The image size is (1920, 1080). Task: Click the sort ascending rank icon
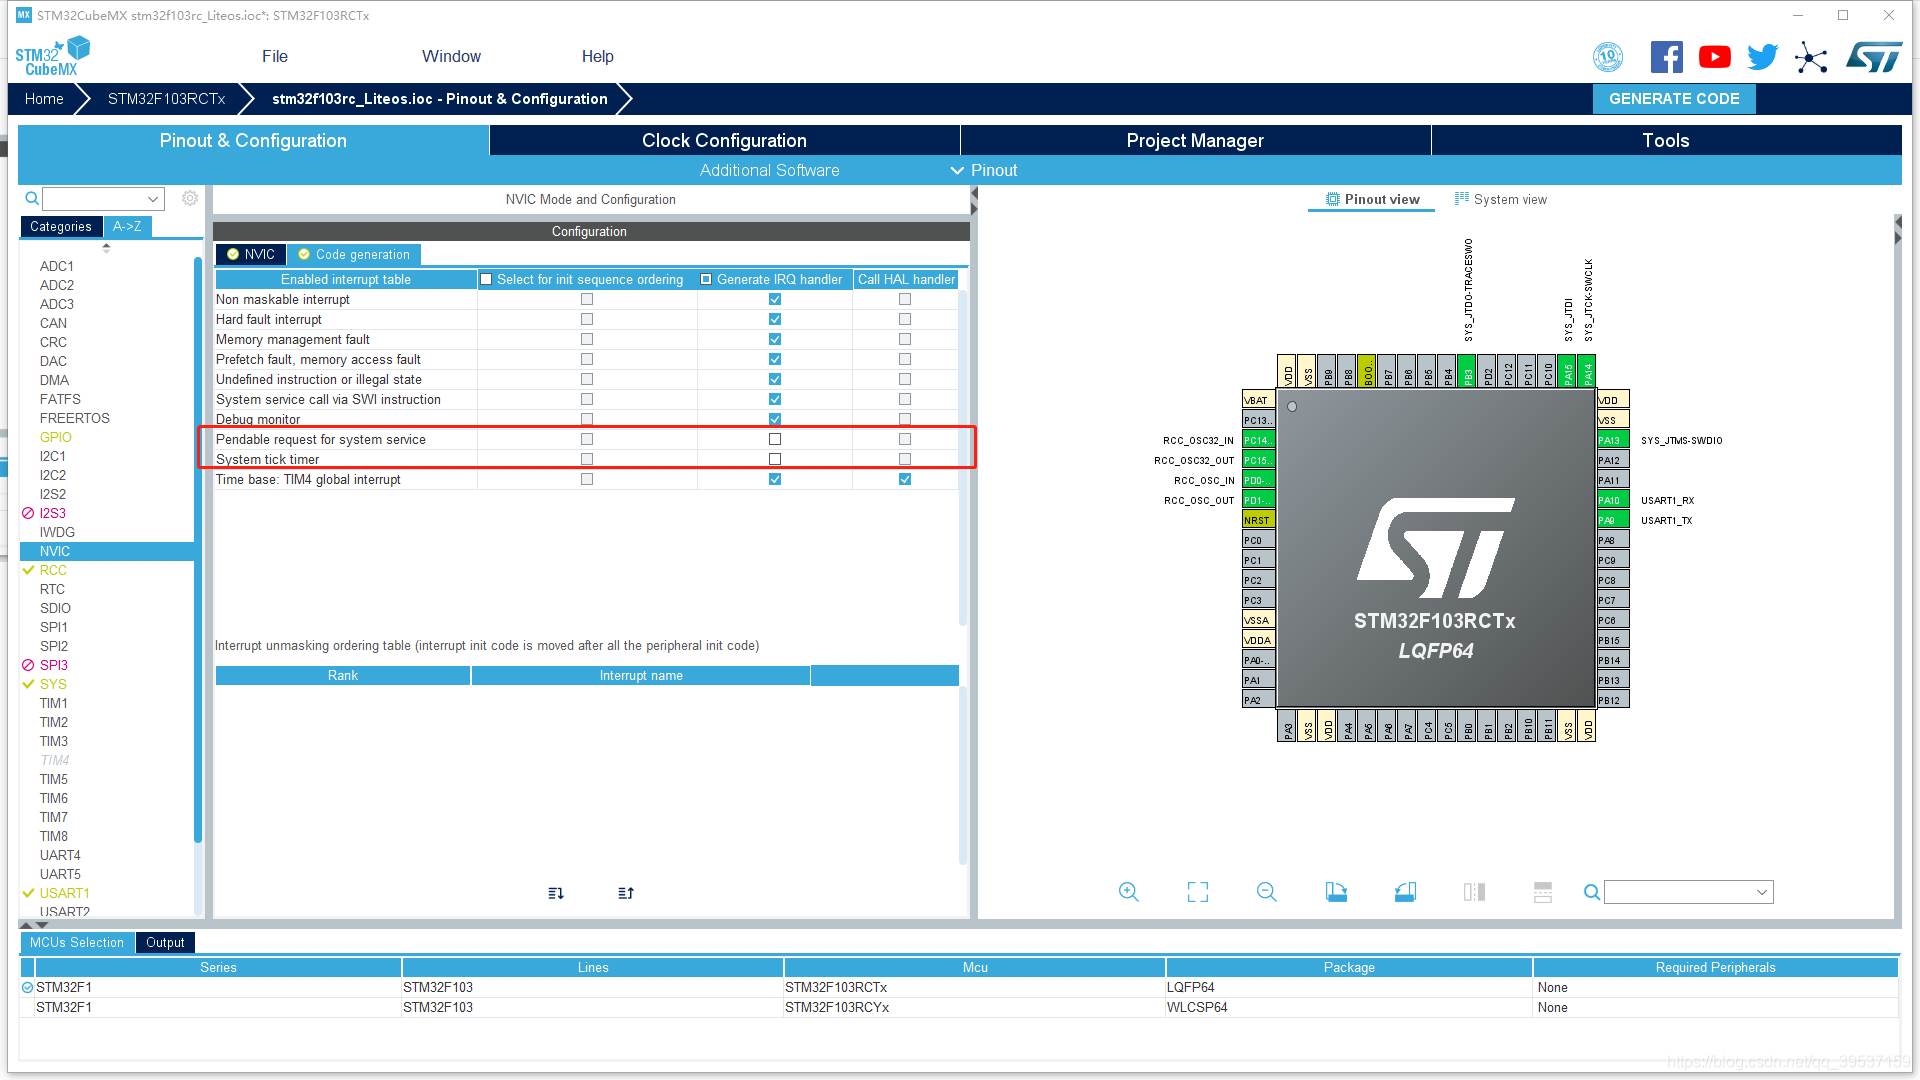[x=626, y=893]
